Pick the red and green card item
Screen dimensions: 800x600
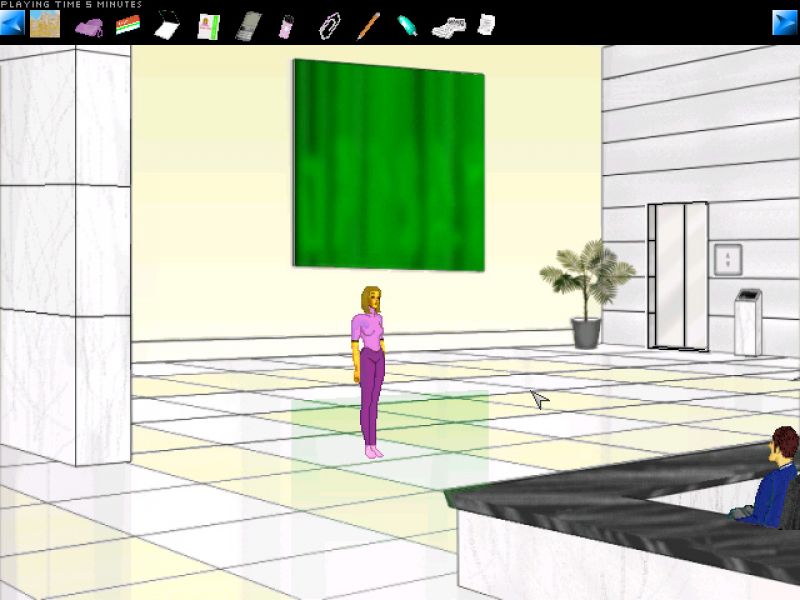tap(127, 26)
